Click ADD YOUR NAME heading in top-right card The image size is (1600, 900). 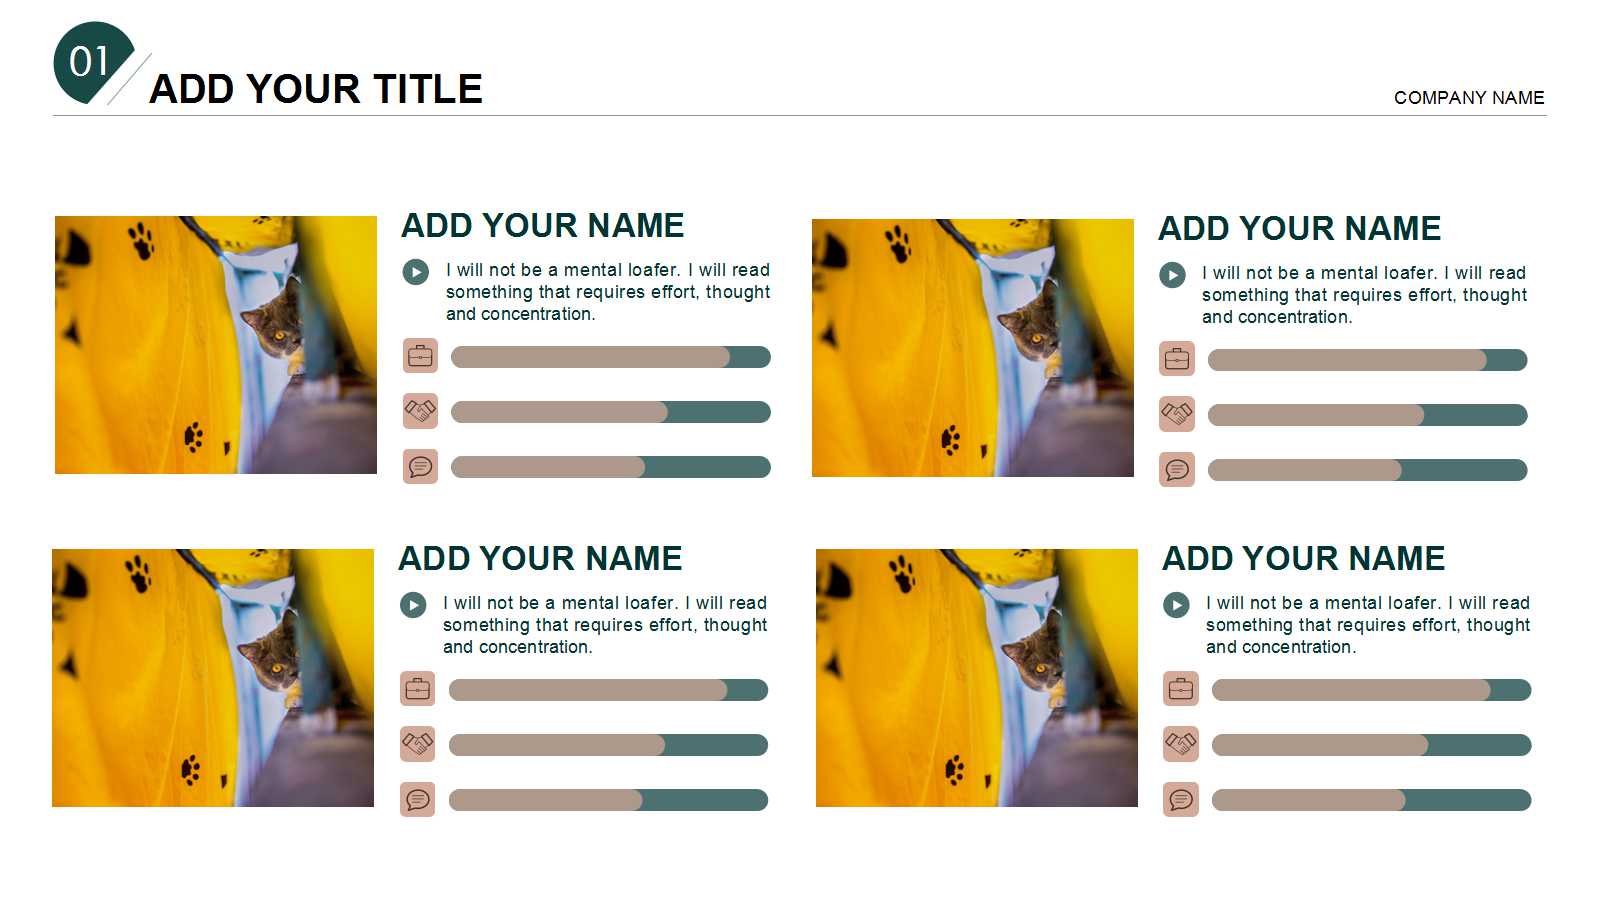1299,228
